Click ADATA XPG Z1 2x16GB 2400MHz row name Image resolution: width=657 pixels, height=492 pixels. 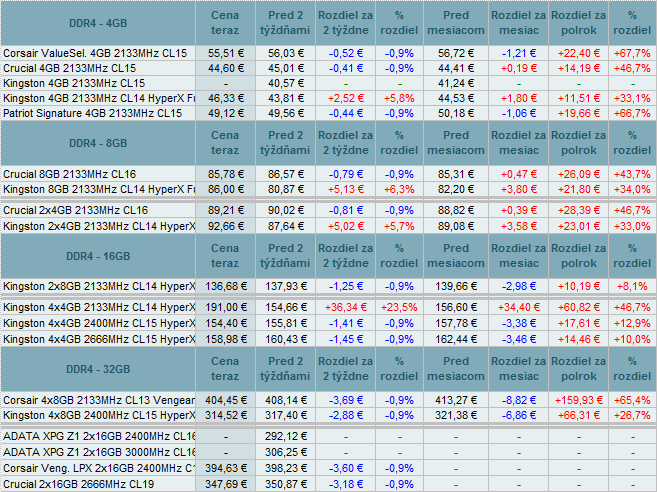pyautogui.click(x=99, y=437)
